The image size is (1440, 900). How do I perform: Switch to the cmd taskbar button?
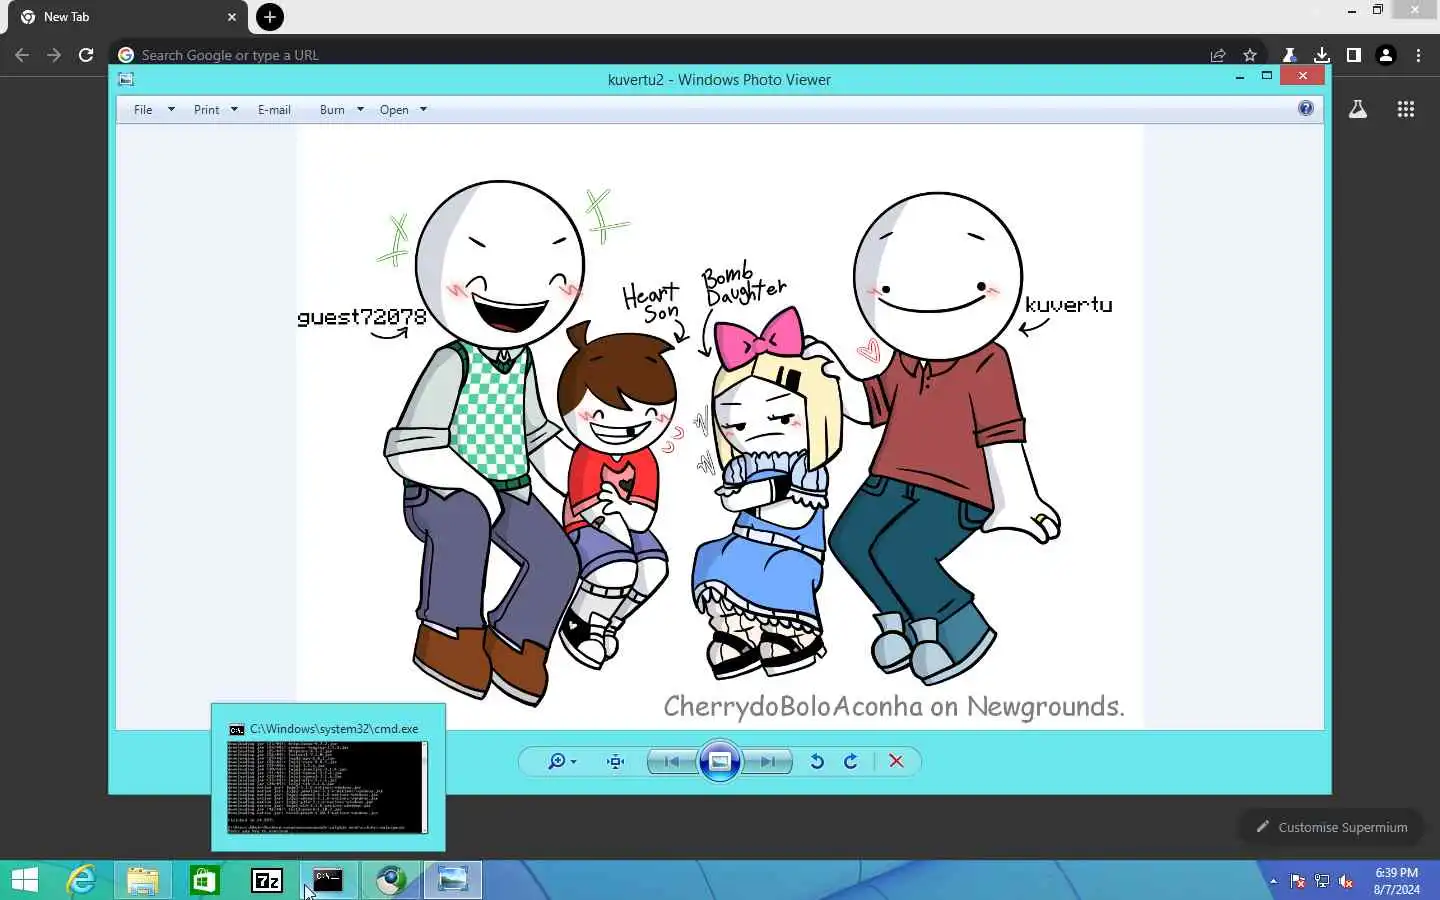tap(329, 880)
